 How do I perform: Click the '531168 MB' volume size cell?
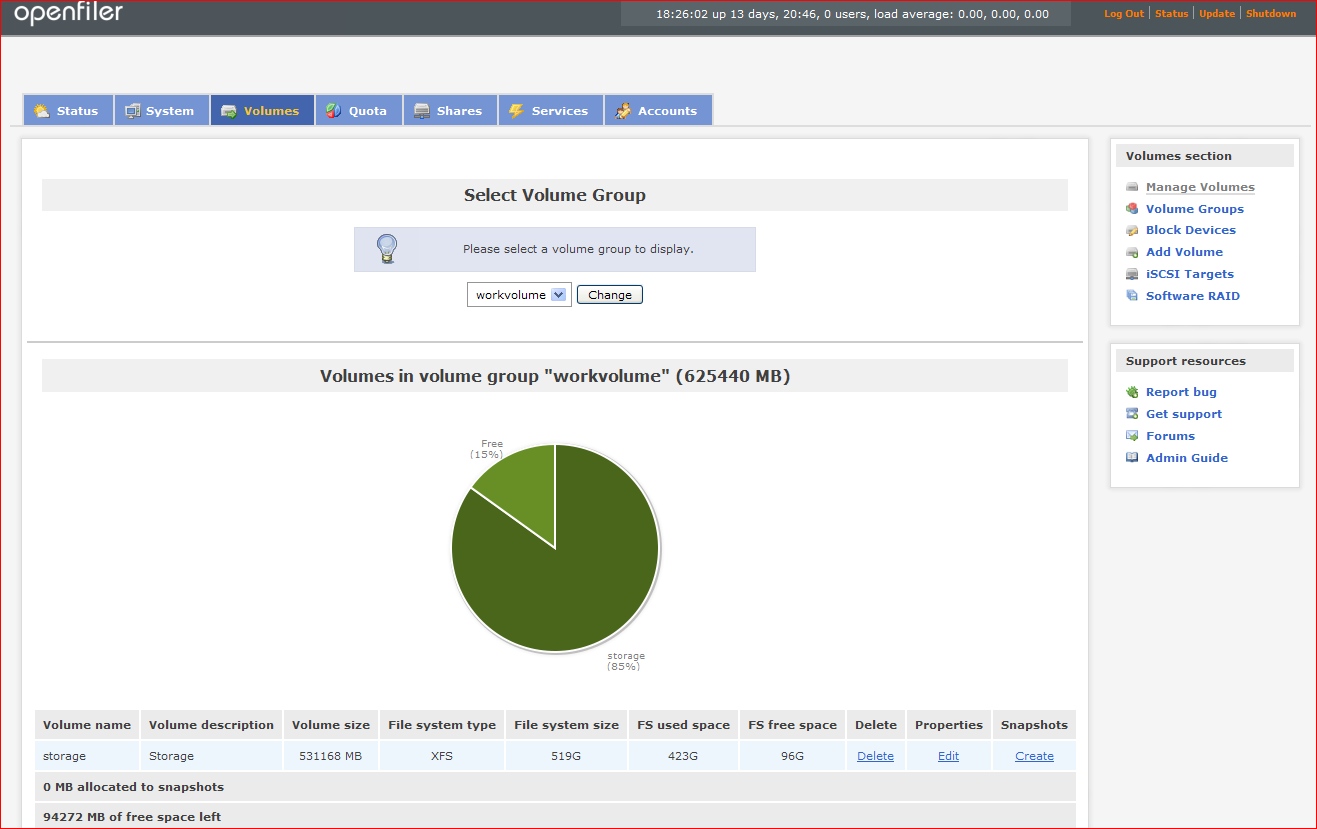click(330, 756)
